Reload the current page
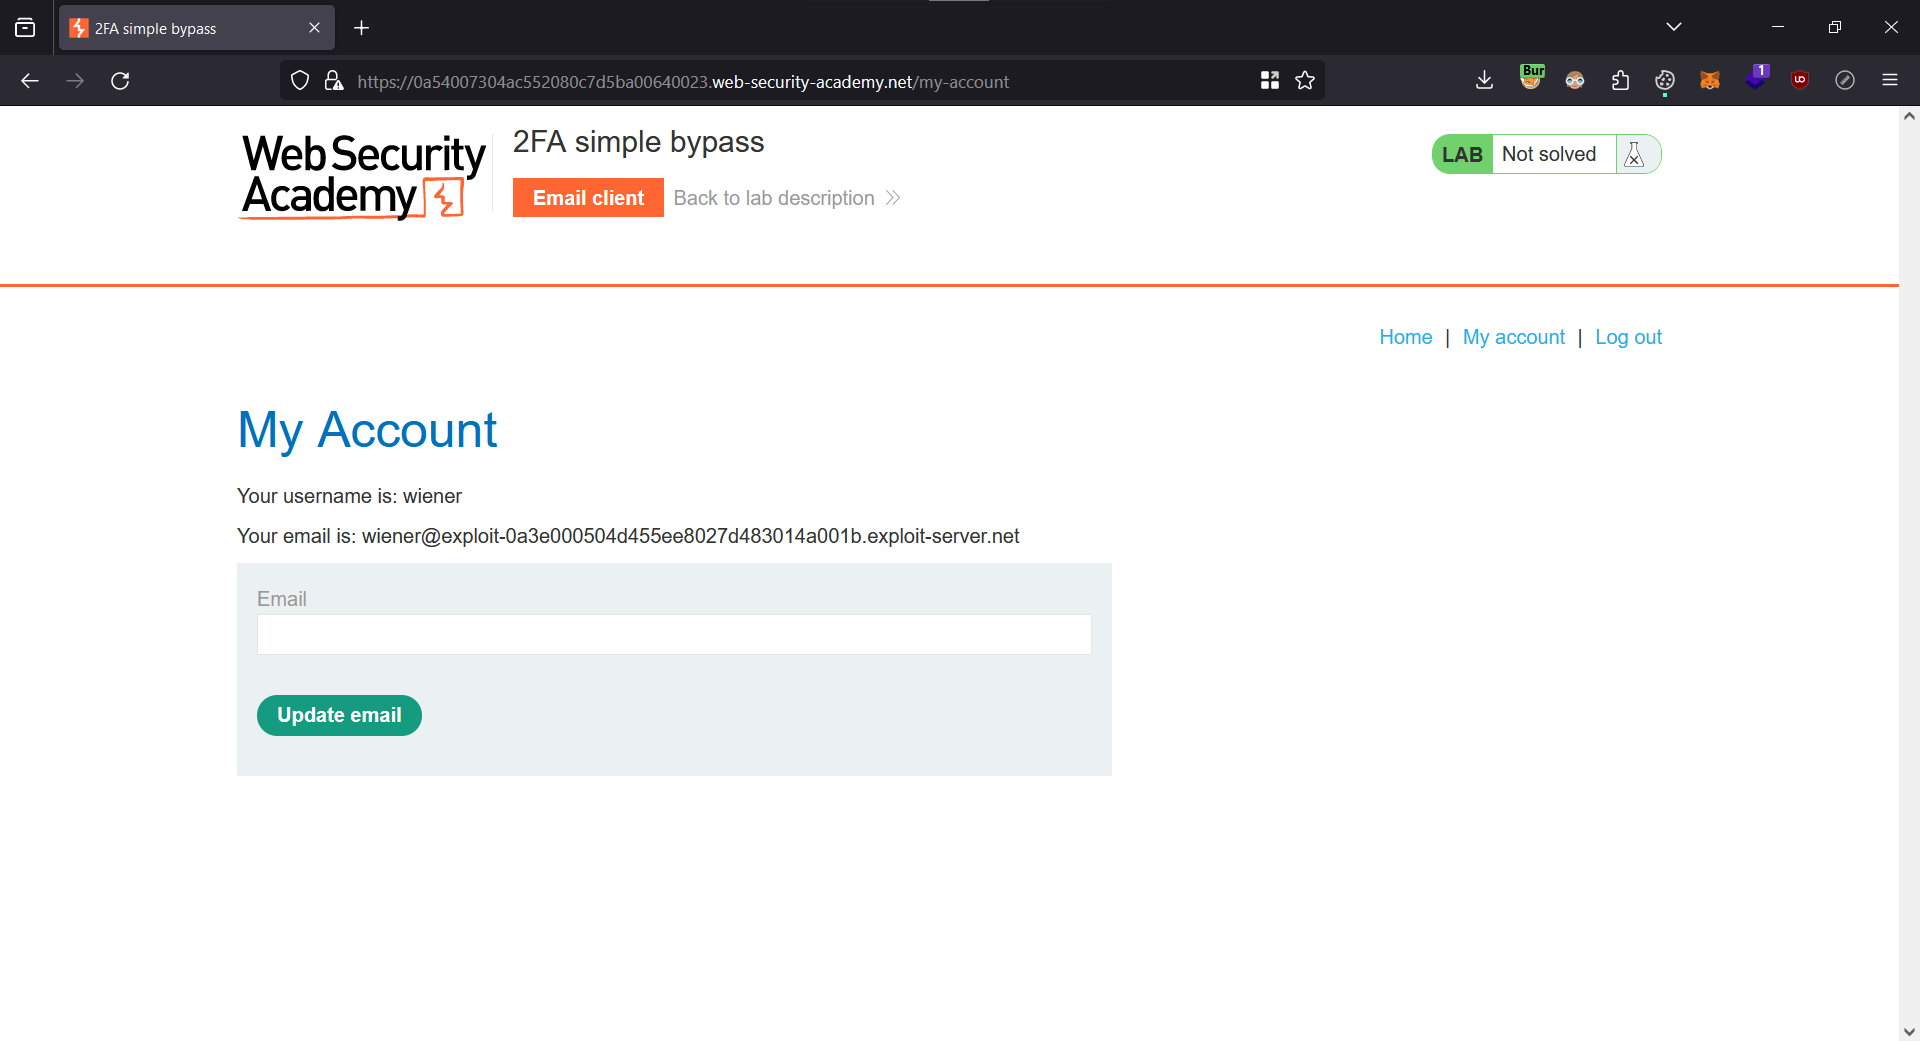The width and height of the screenshot is (1920, 1041). click(x=120, y=81)
